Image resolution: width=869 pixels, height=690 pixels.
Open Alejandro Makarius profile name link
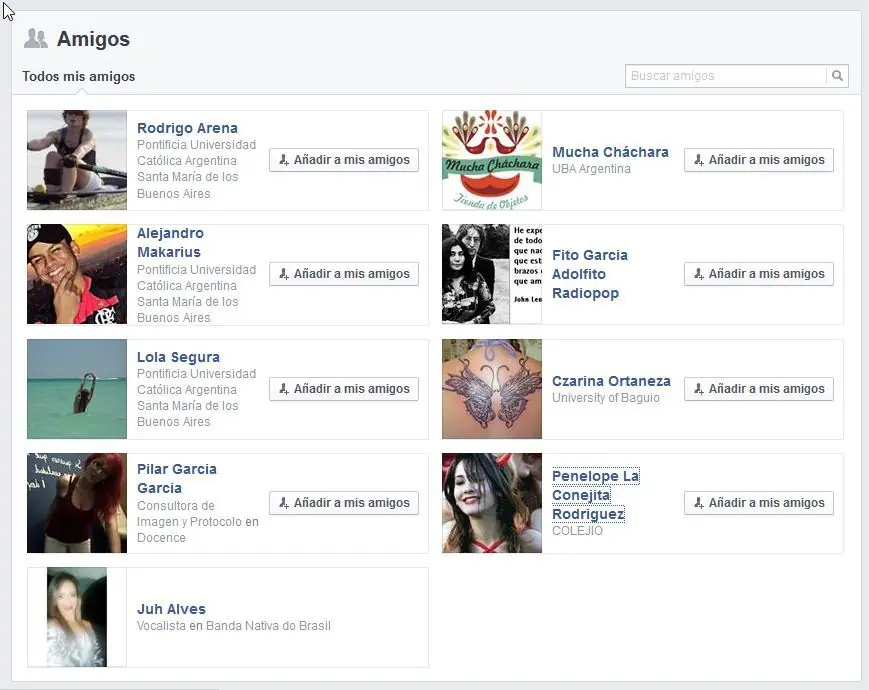170,243
